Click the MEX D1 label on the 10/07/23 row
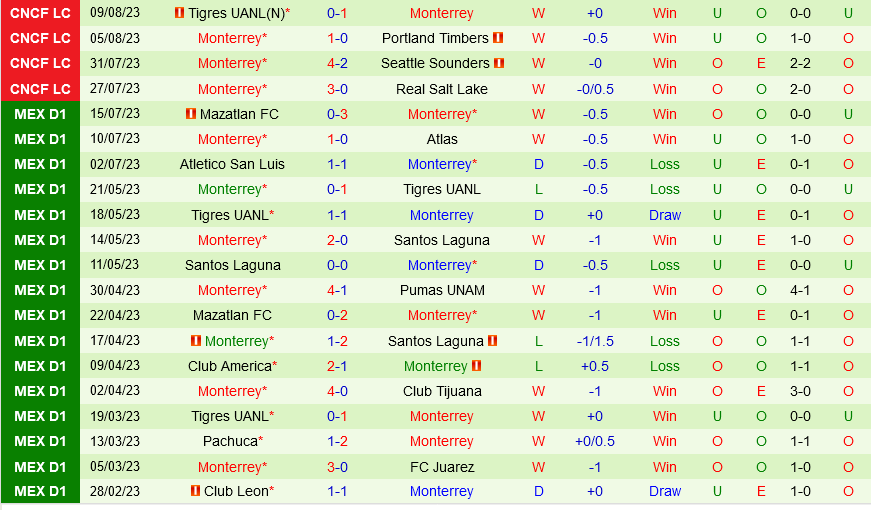 (x=40, y=139)
